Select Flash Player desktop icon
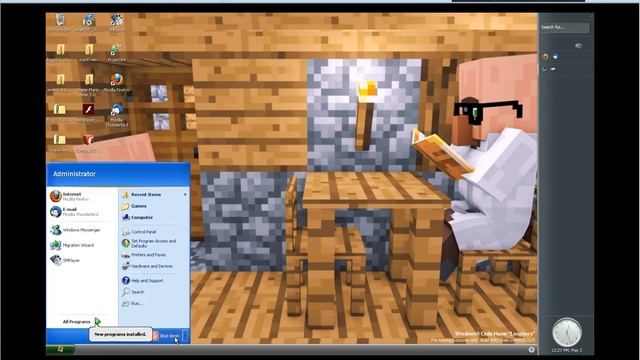640x360 pixels. (88, 113)
